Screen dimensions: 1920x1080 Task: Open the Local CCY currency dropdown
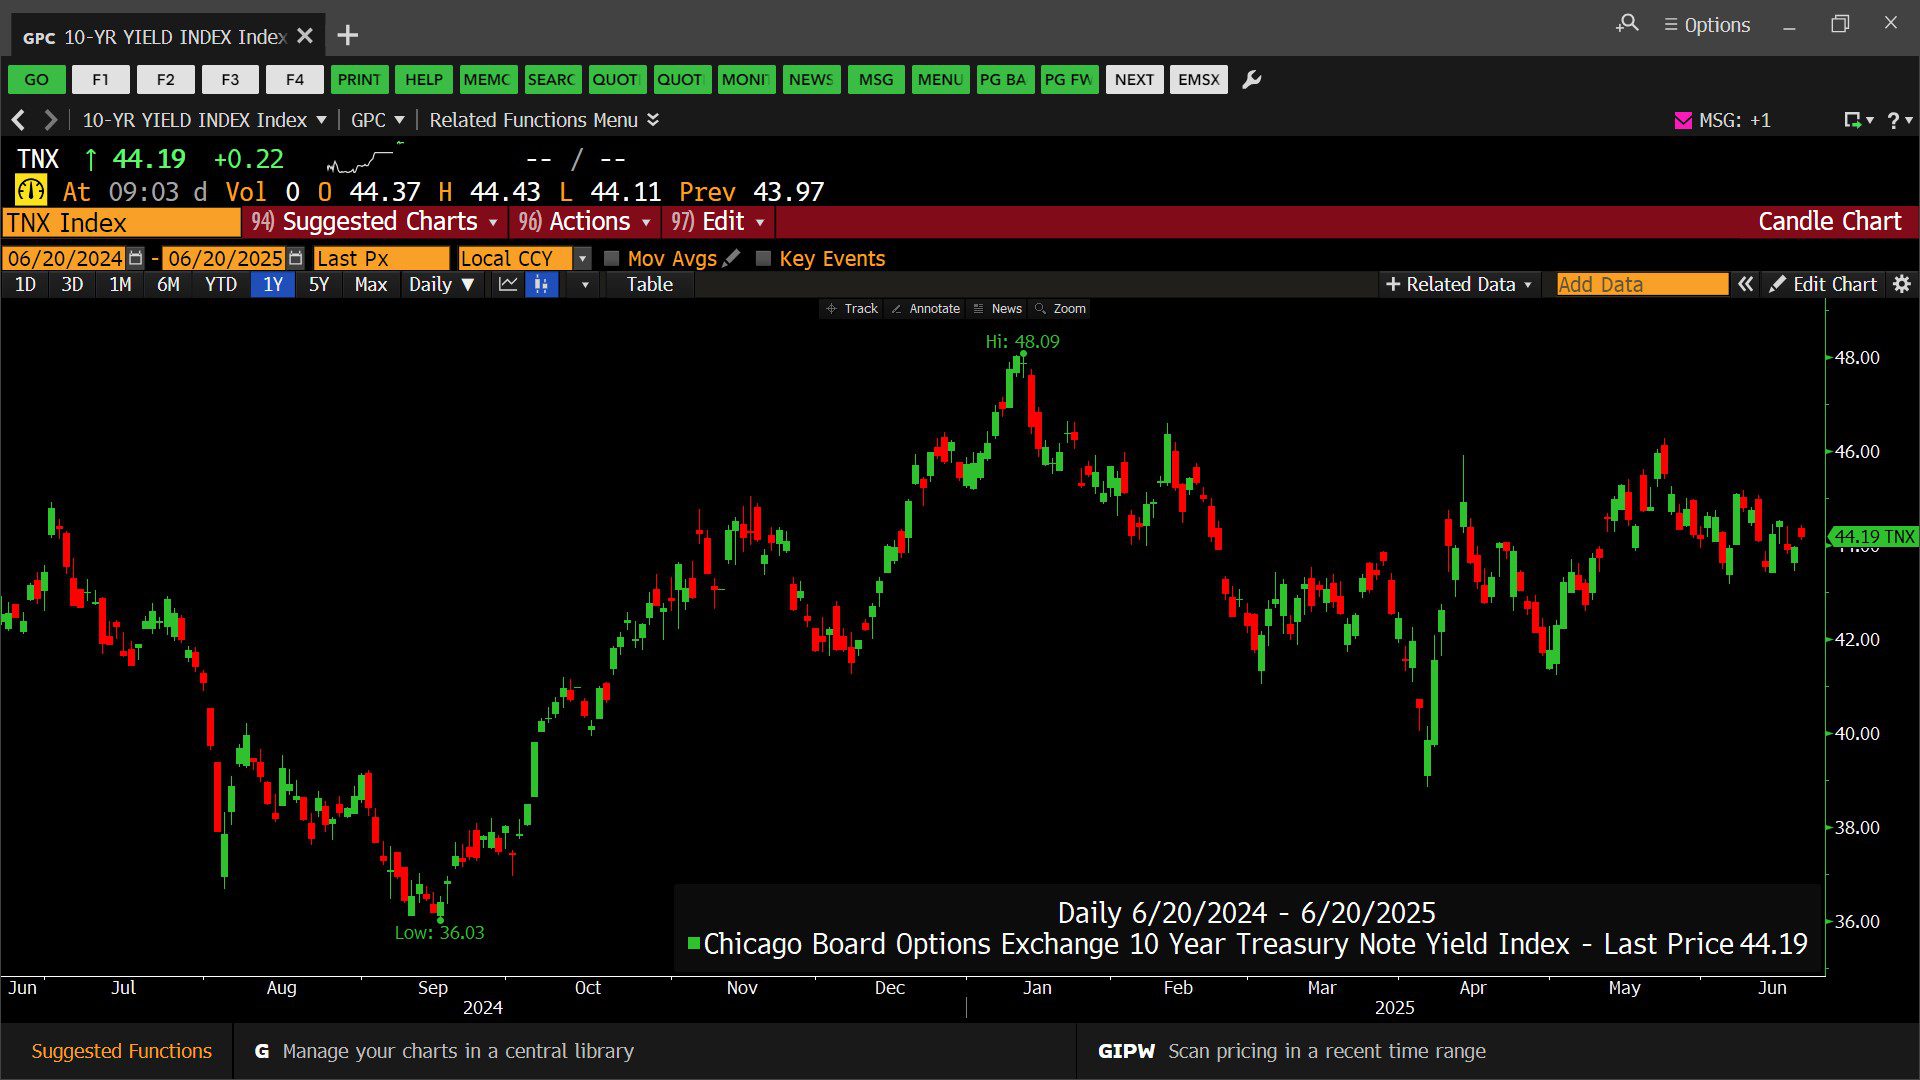(582, 258)
